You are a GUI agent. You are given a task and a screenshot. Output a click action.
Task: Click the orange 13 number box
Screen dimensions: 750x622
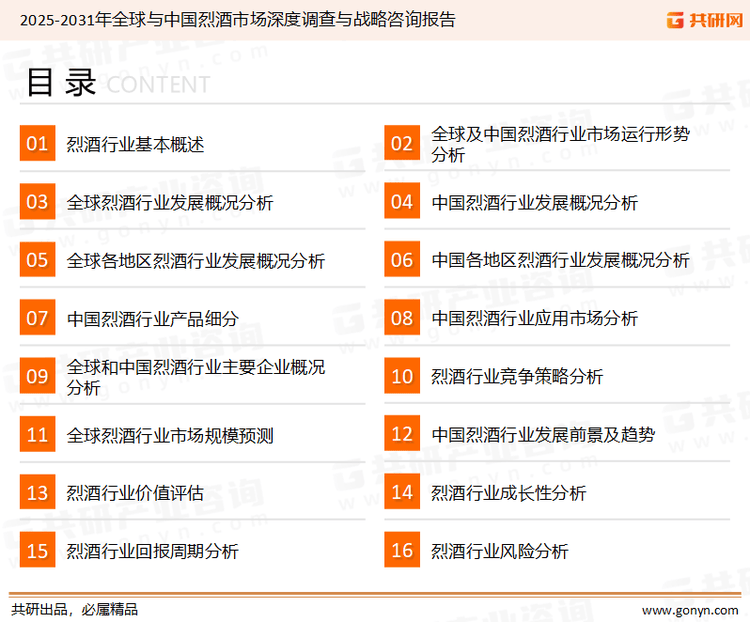37,492
